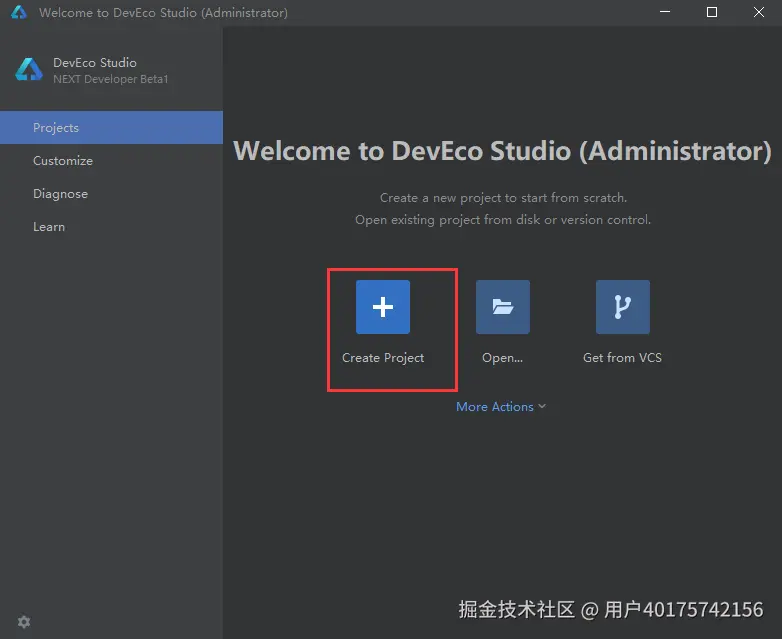The image size is (782, 639).
Task: Click the 'Create a new project' hint text
Action: tap(503, 198)
